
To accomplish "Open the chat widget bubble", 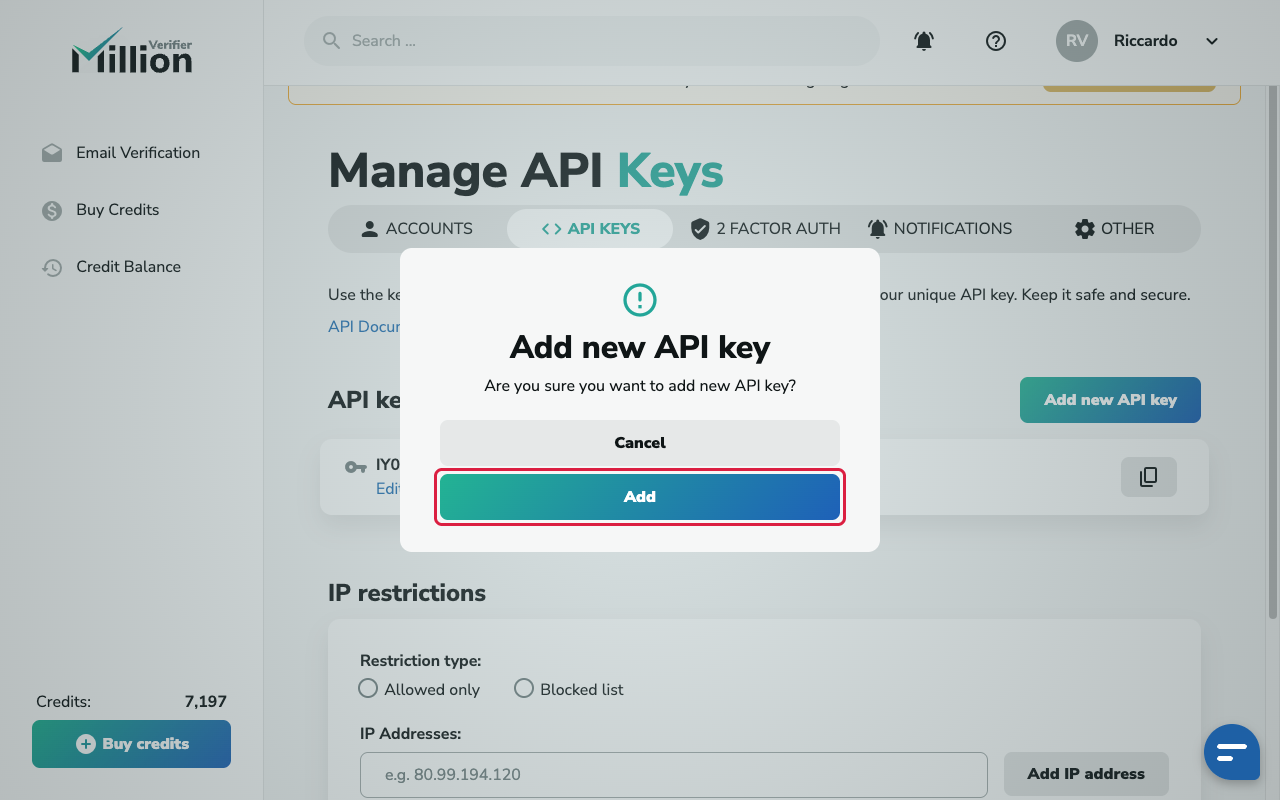I will [x=1232, y=752].
